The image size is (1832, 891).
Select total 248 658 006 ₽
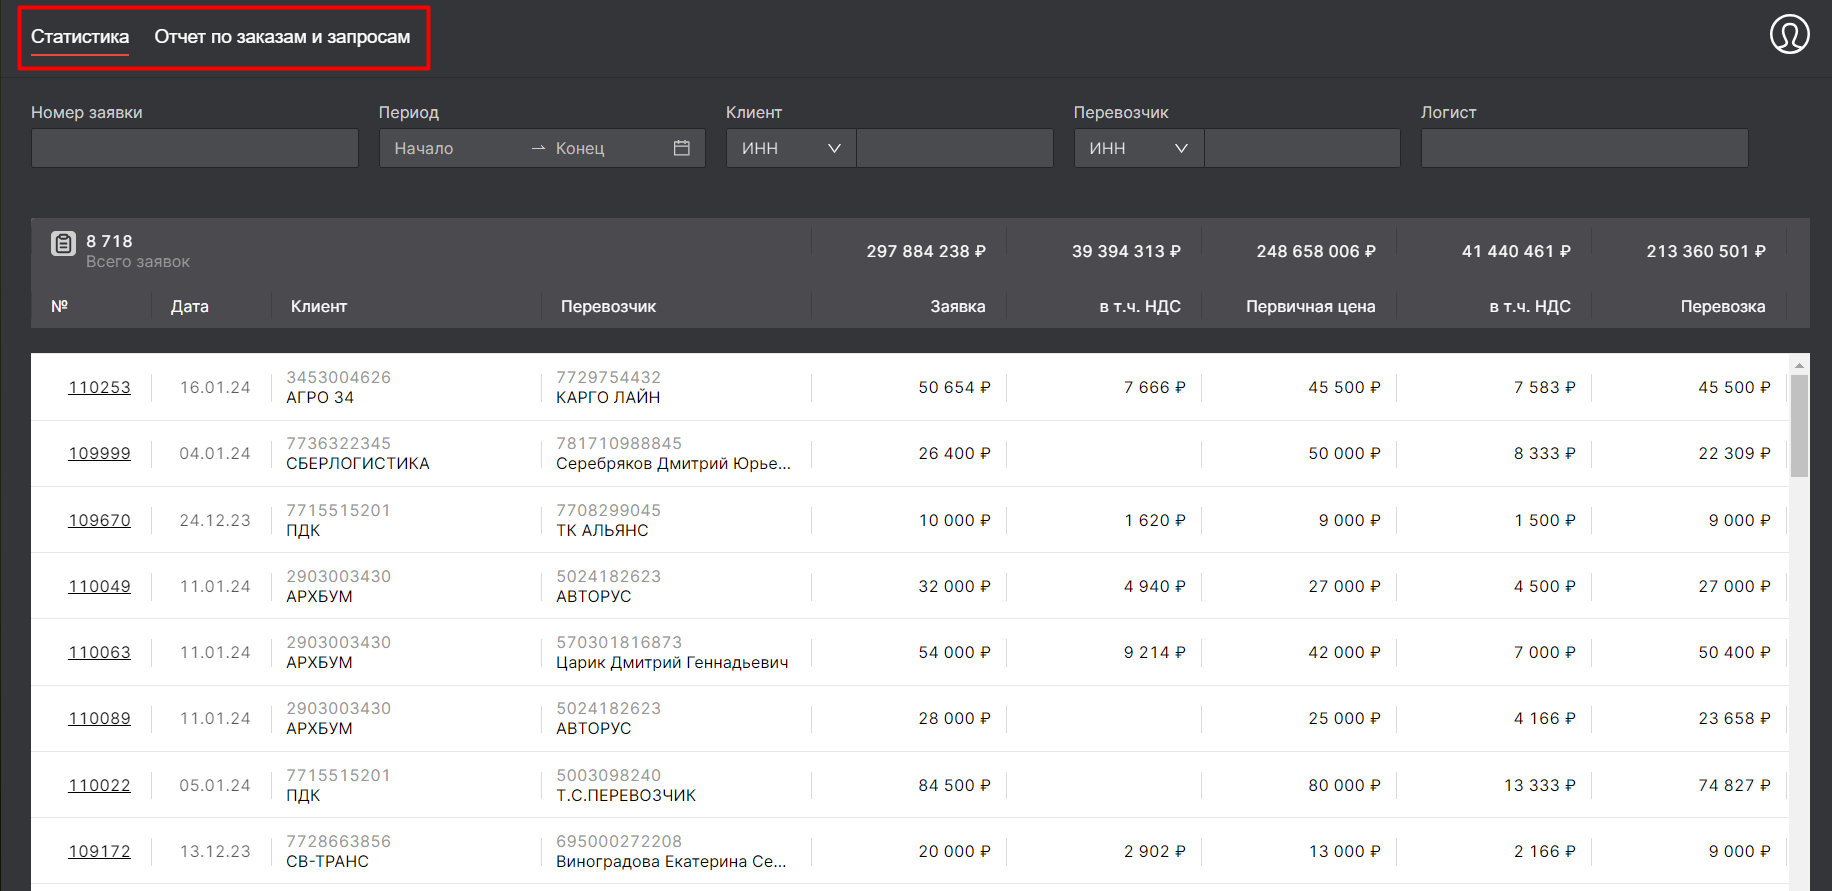coord(1316,251)
